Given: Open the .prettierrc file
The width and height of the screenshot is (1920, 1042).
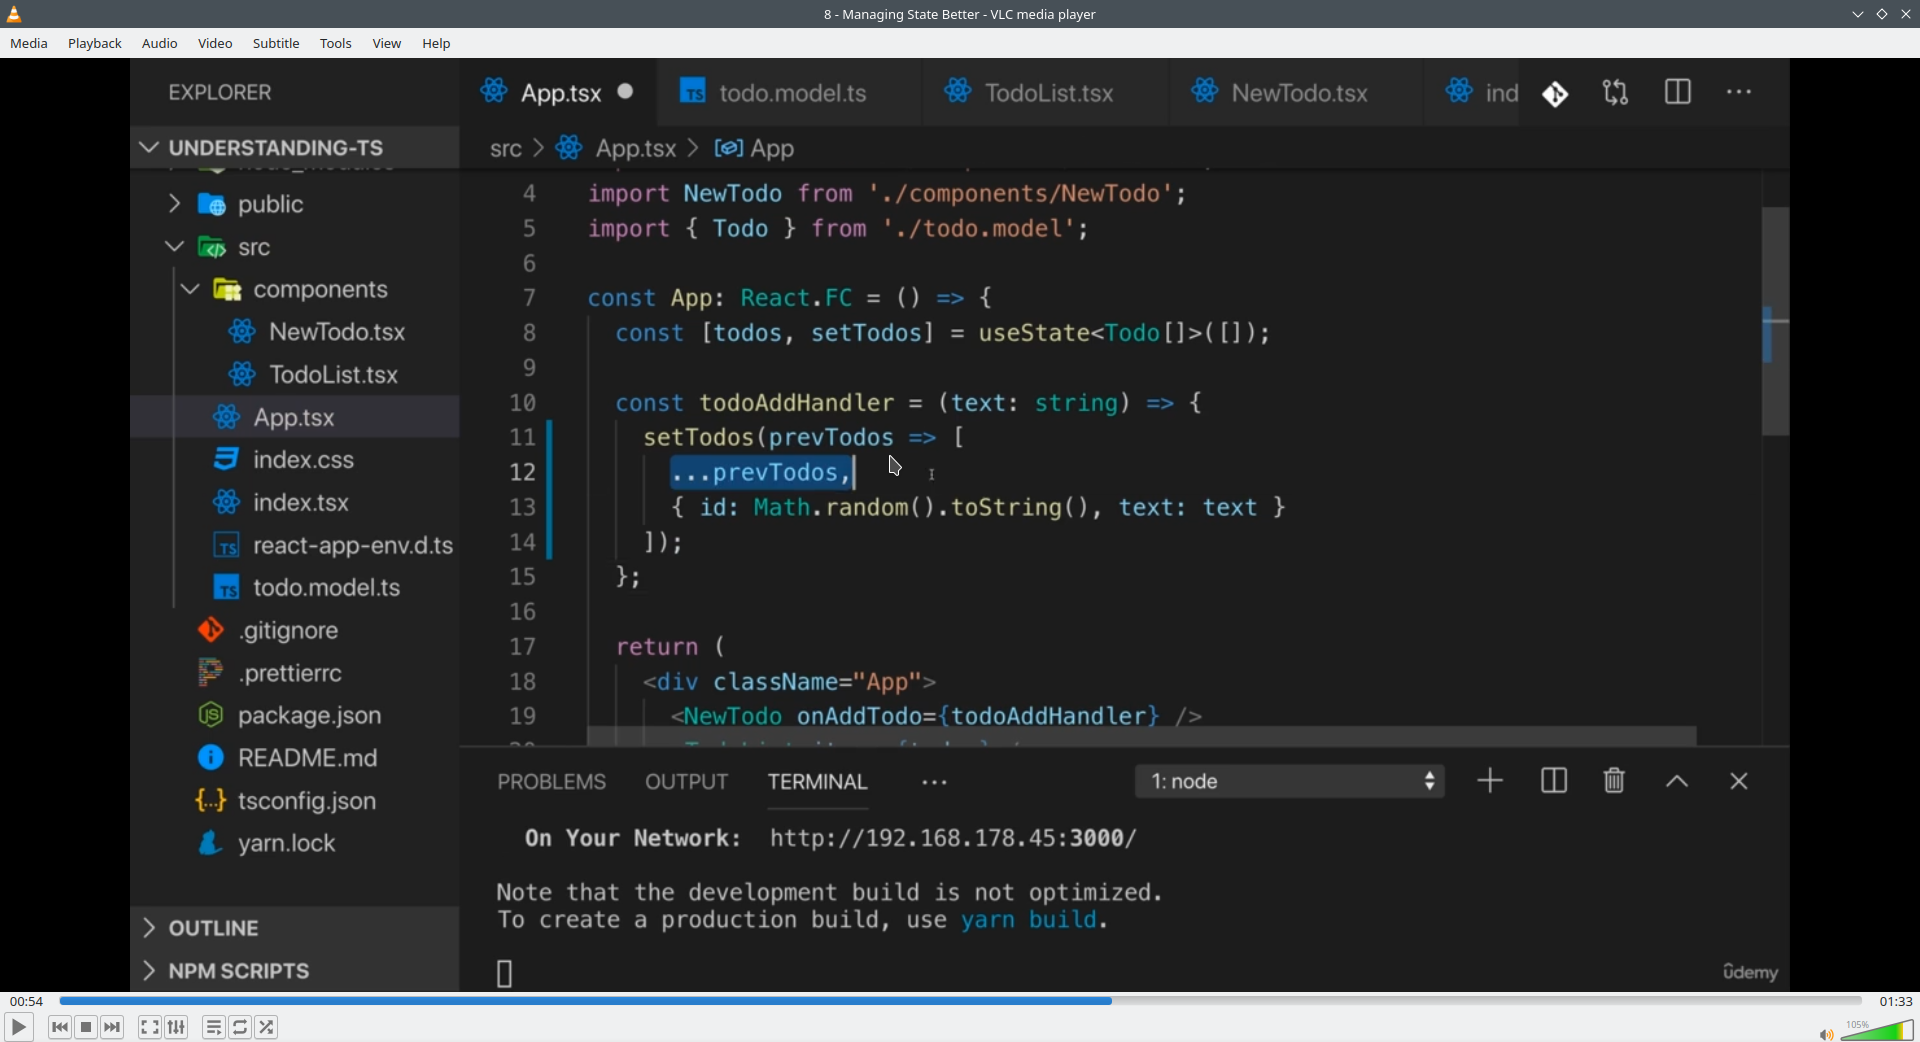Looking at the screenshot, I should click(295, 673).
